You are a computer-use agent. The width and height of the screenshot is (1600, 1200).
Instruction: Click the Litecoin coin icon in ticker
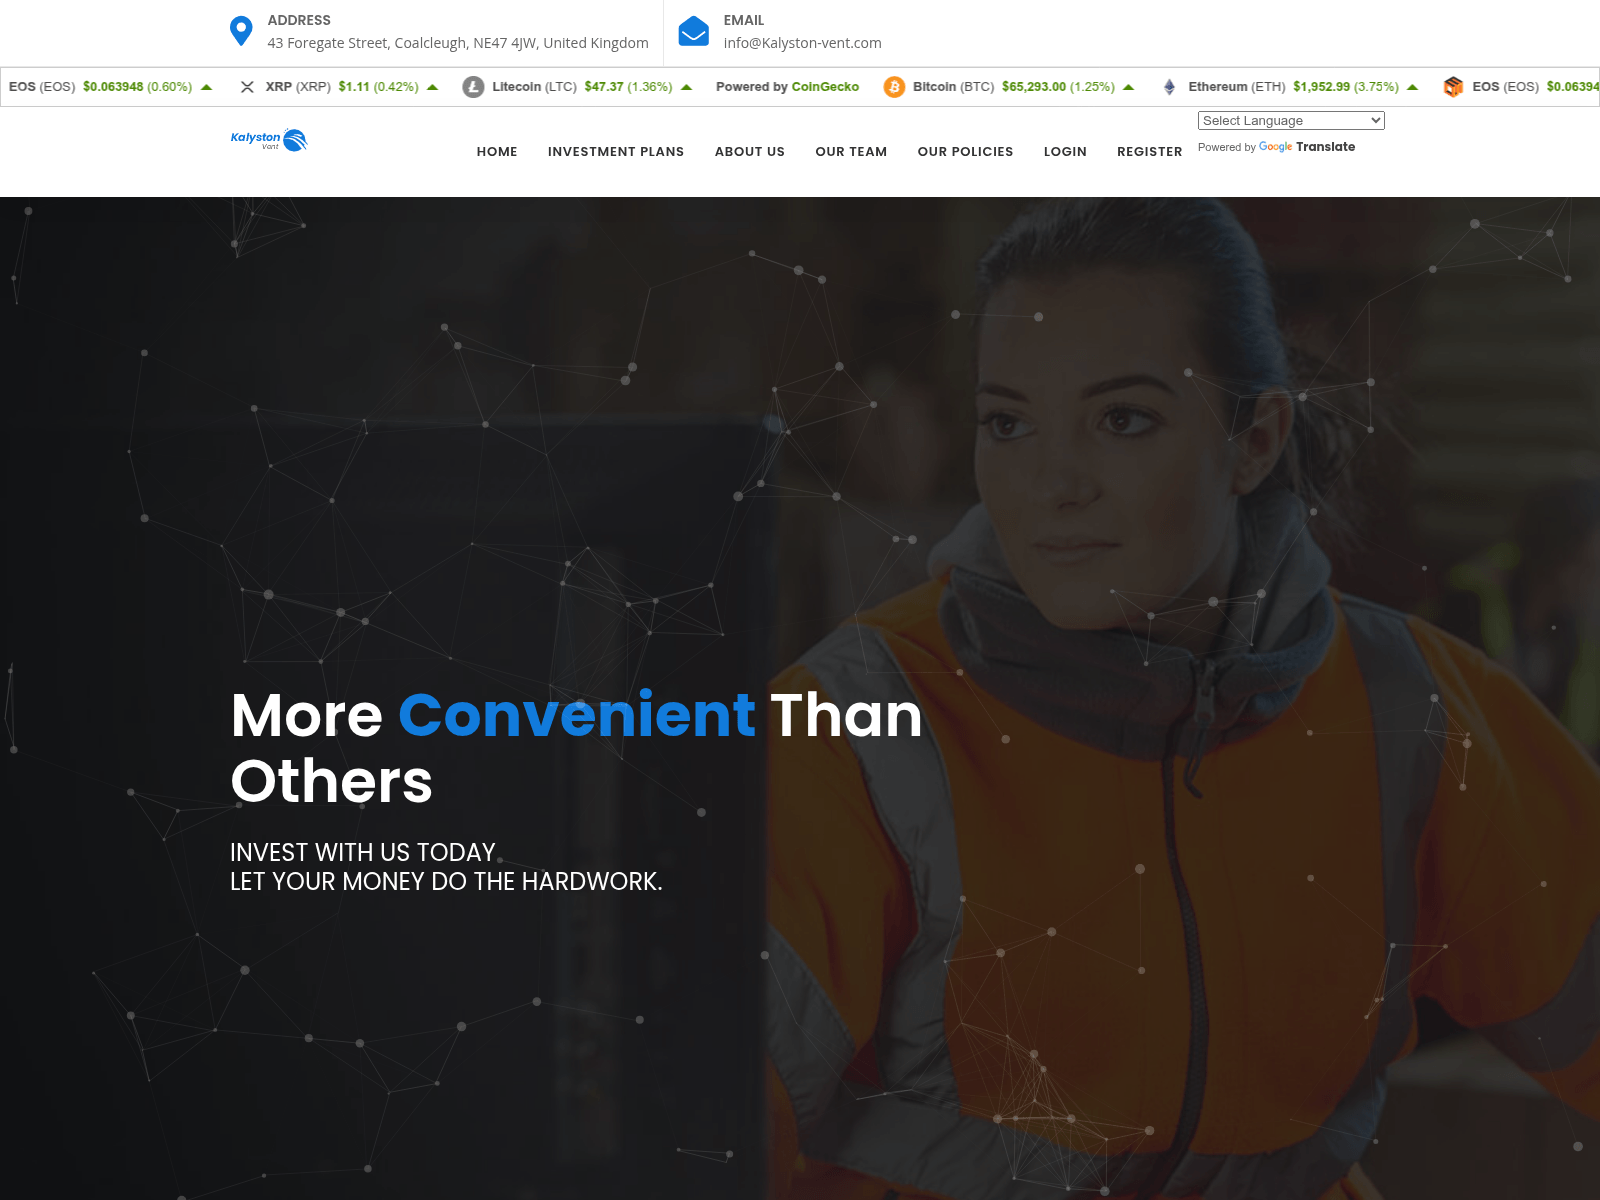point(473,87)
